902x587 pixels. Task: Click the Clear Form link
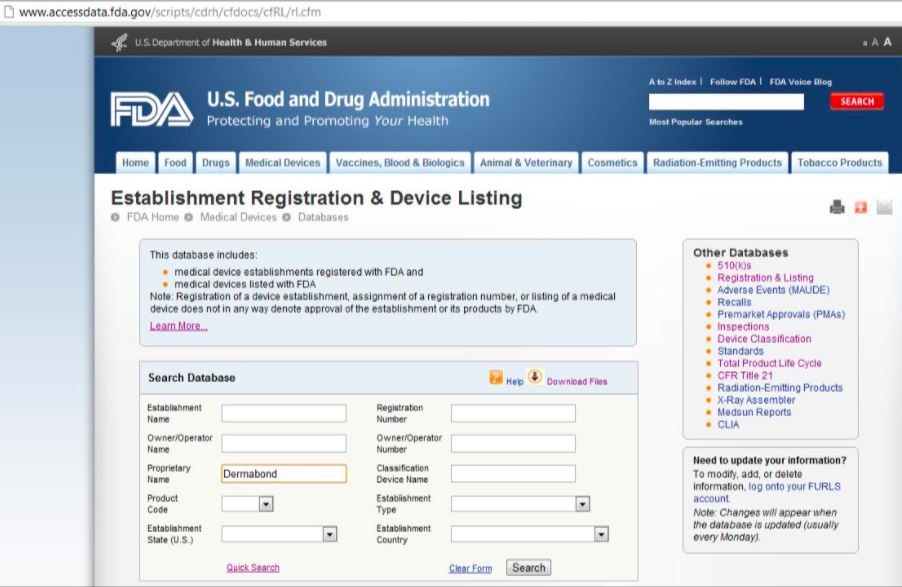[470, 569]
